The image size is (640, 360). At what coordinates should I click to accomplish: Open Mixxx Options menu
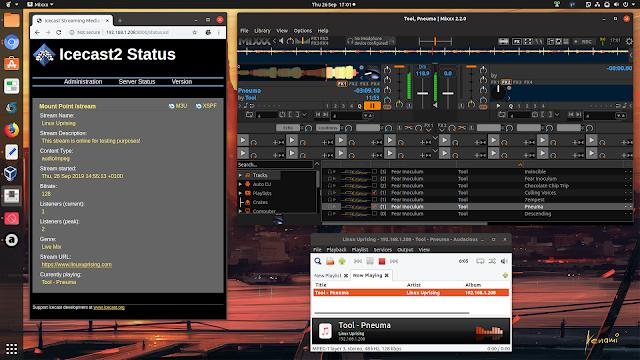(302, 31)
